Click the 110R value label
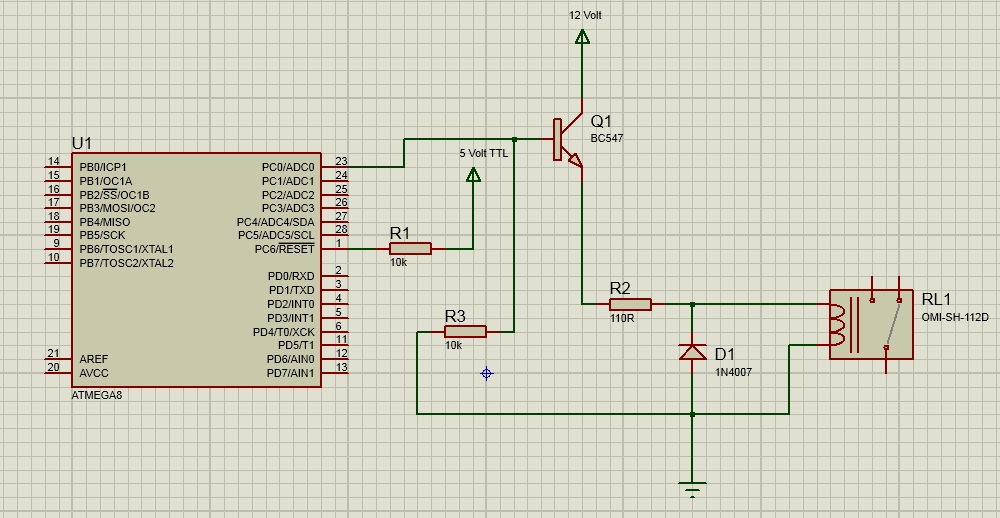 622,318
